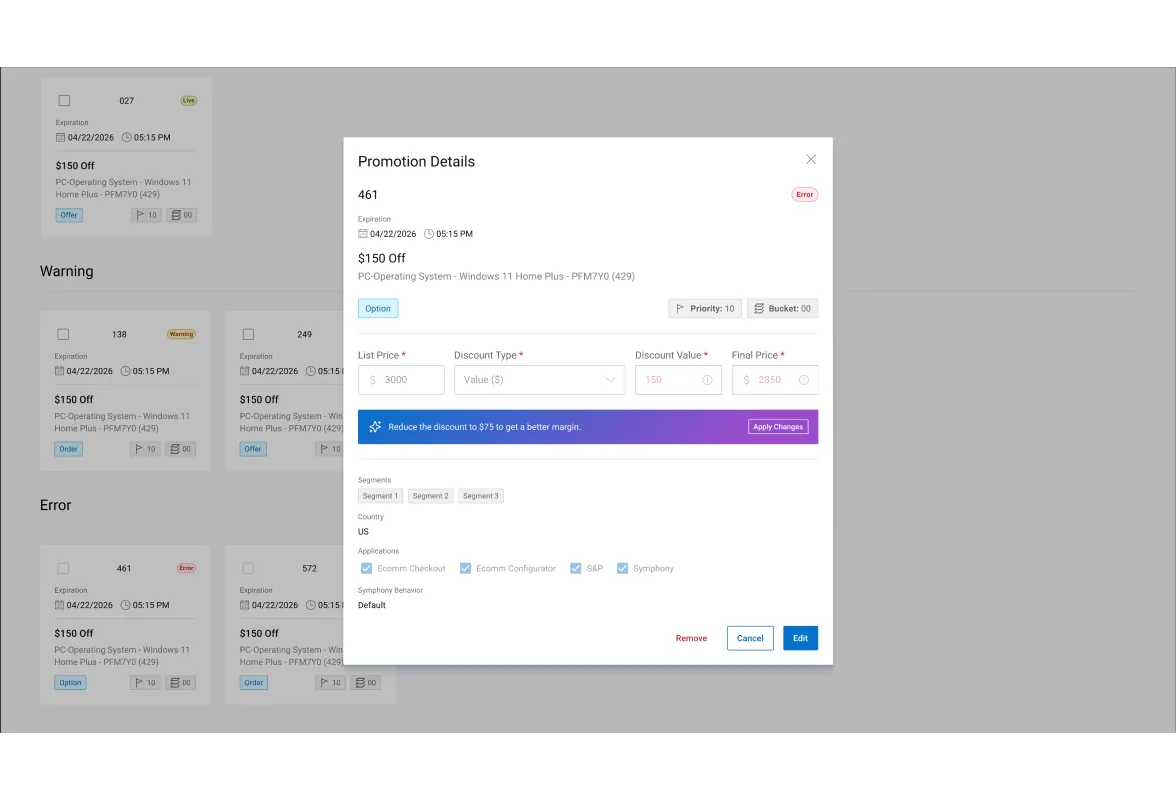Viewport: 1176px width, 800px height.
Task: Click priority flag chip on card 572
Action: (330, 683)
